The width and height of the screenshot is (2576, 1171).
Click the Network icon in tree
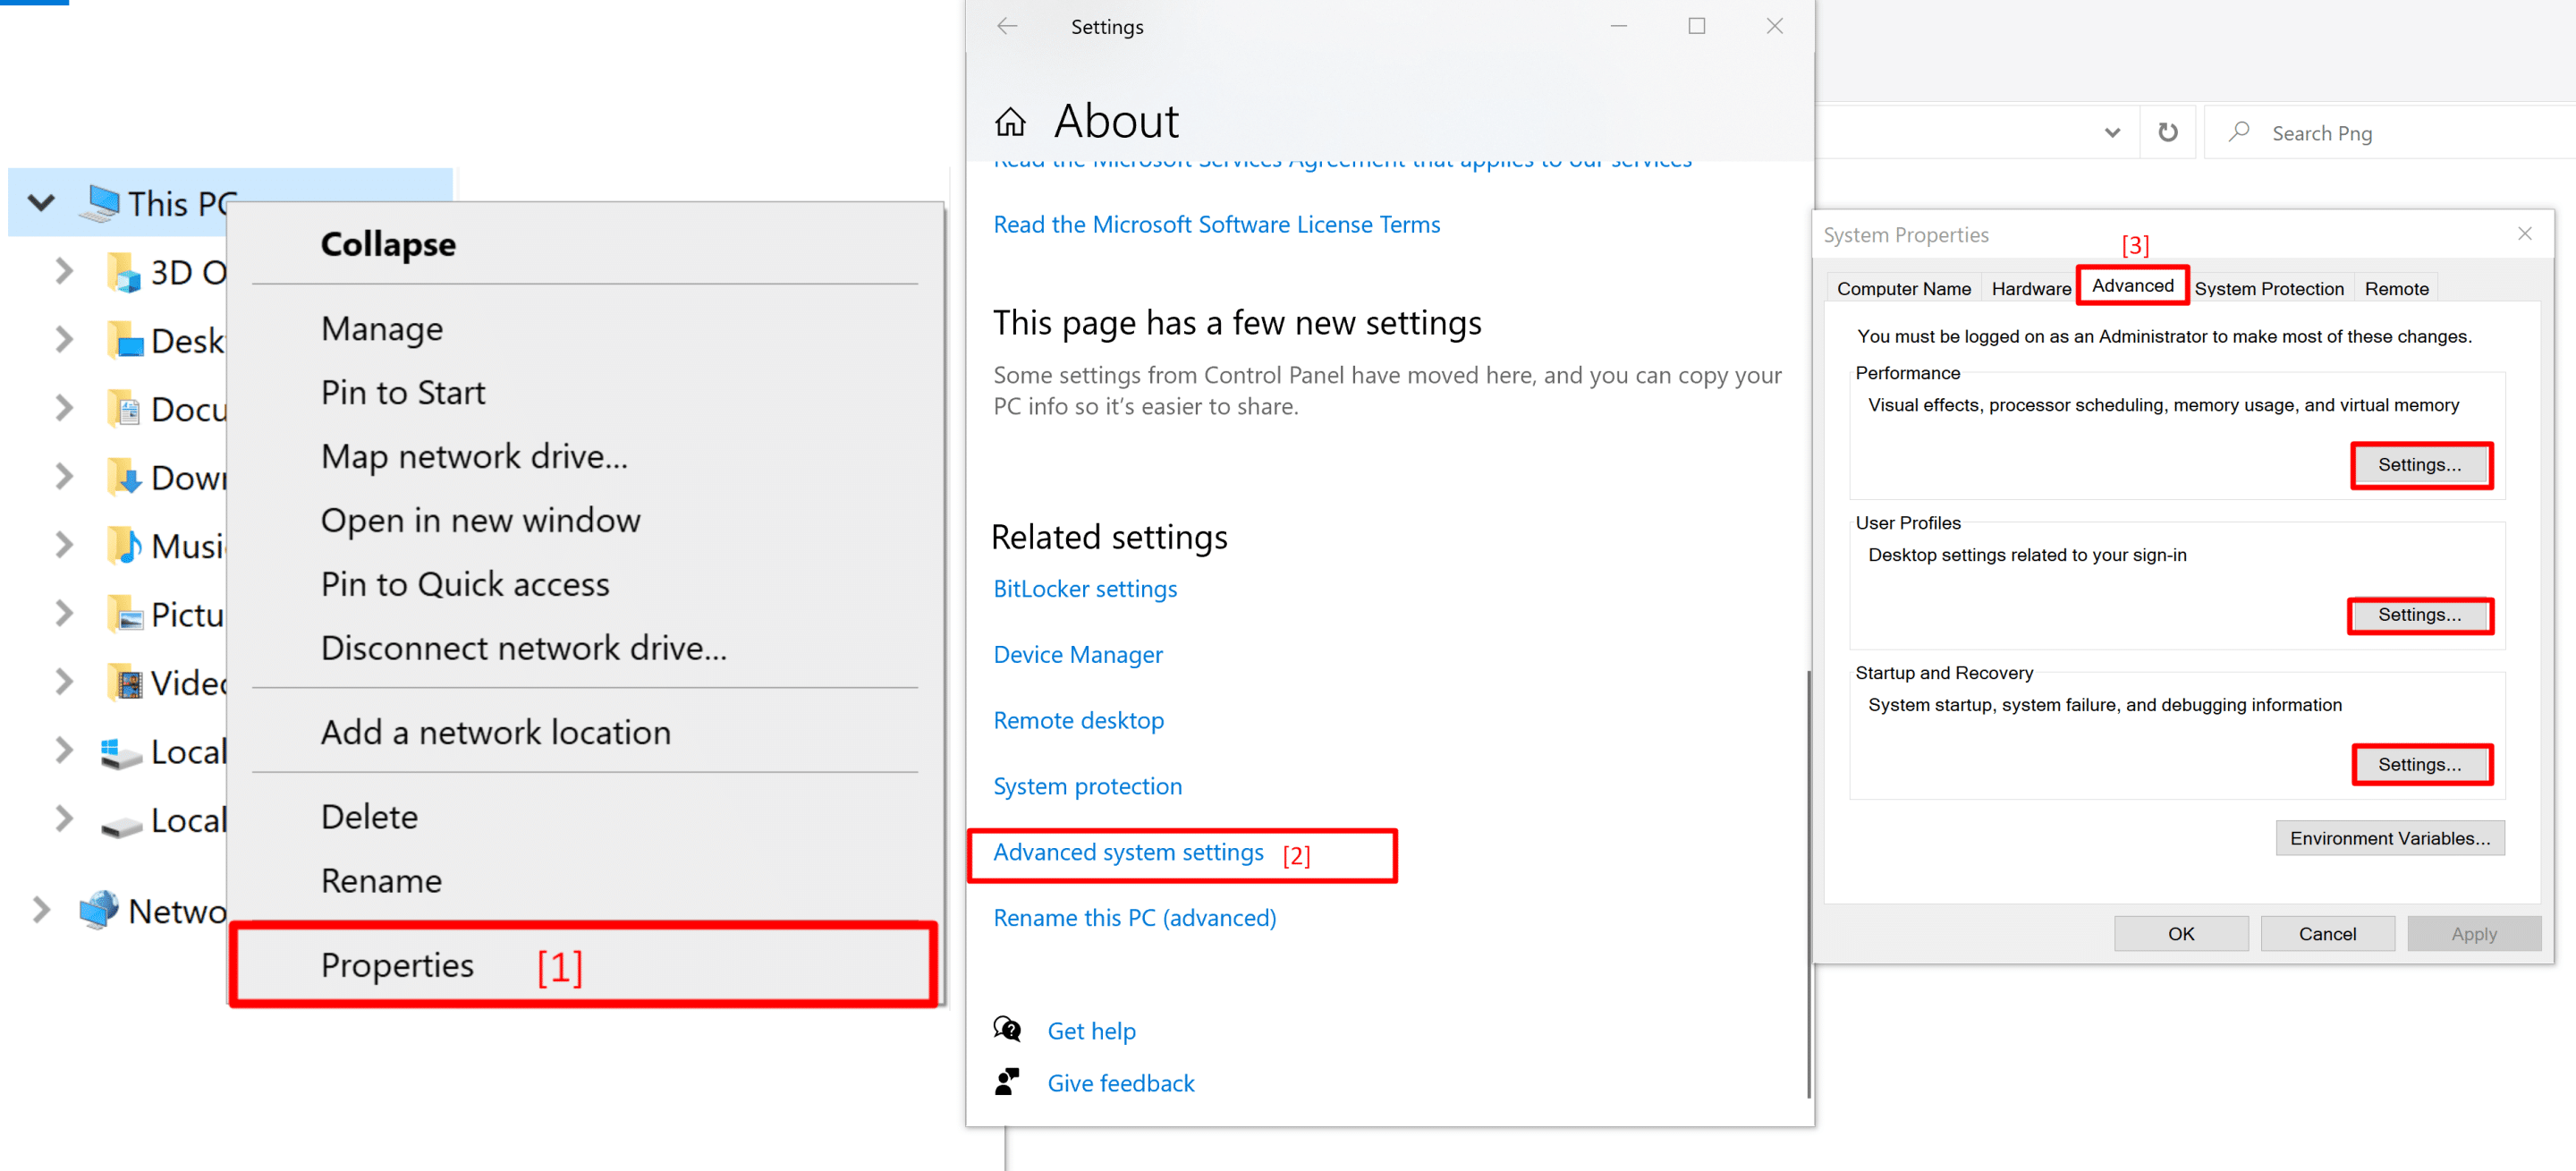point(99,910)
